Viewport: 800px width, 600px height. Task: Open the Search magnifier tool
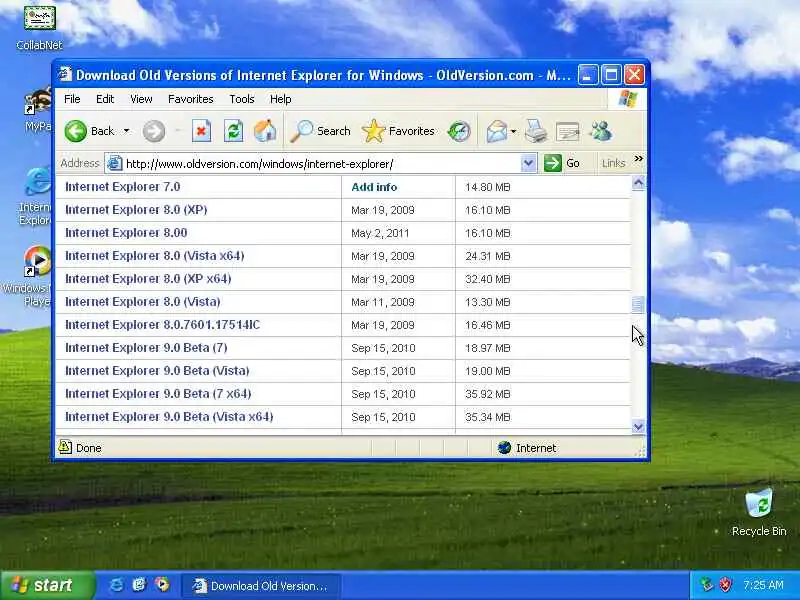321,131
